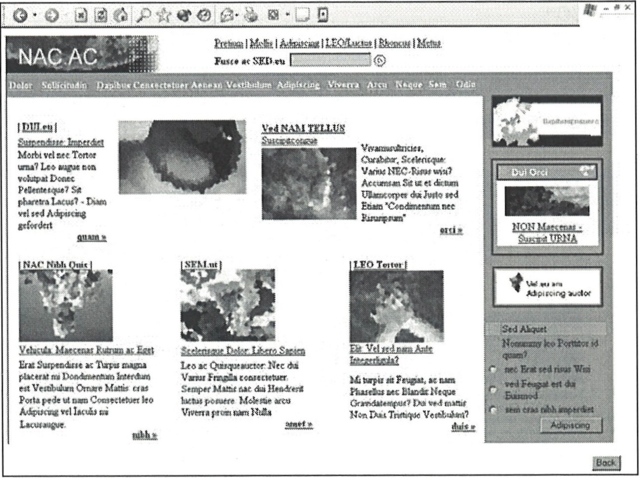This screenshot has width=640, height=478.
Task: Follow the 'amet »' read-more link
Action: click(x=299, y=425)
